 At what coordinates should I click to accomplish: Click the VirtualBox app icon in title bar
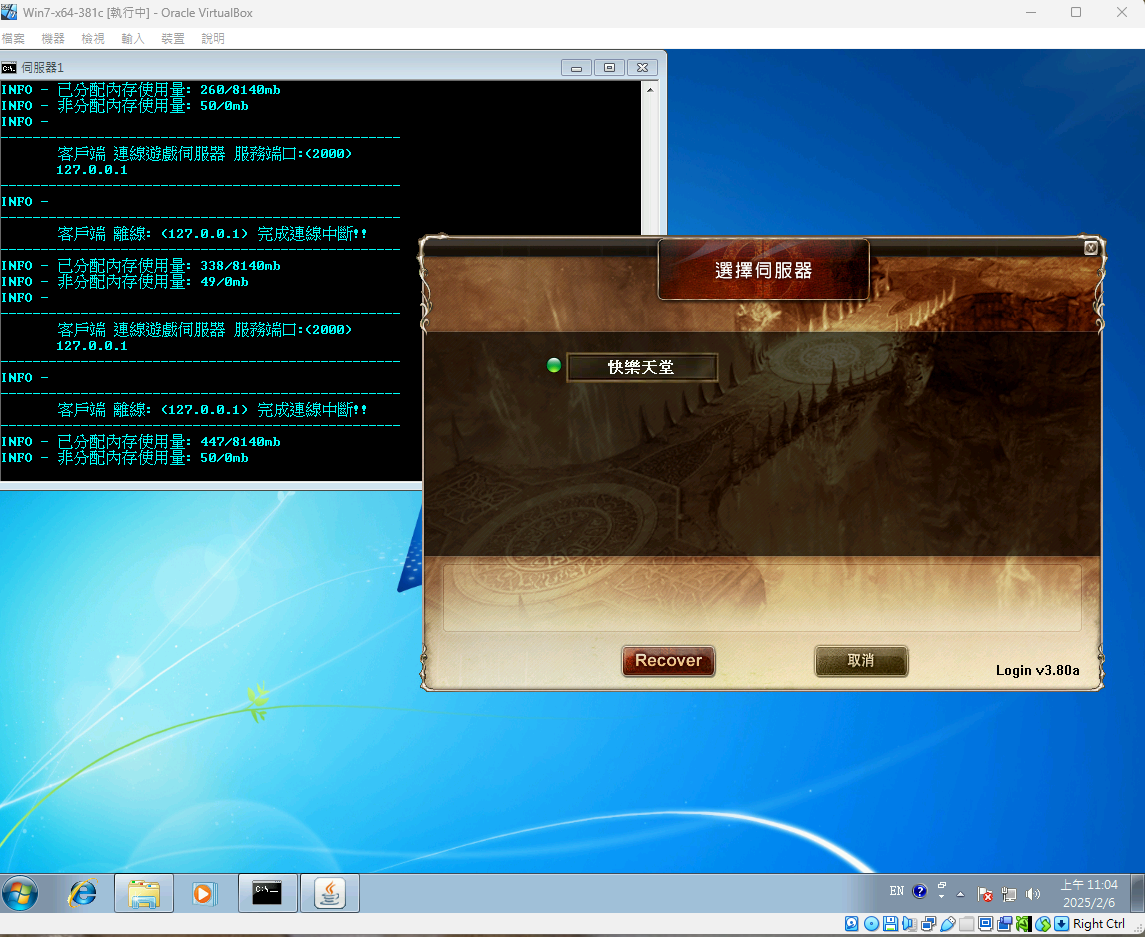(x=9, y=12)
